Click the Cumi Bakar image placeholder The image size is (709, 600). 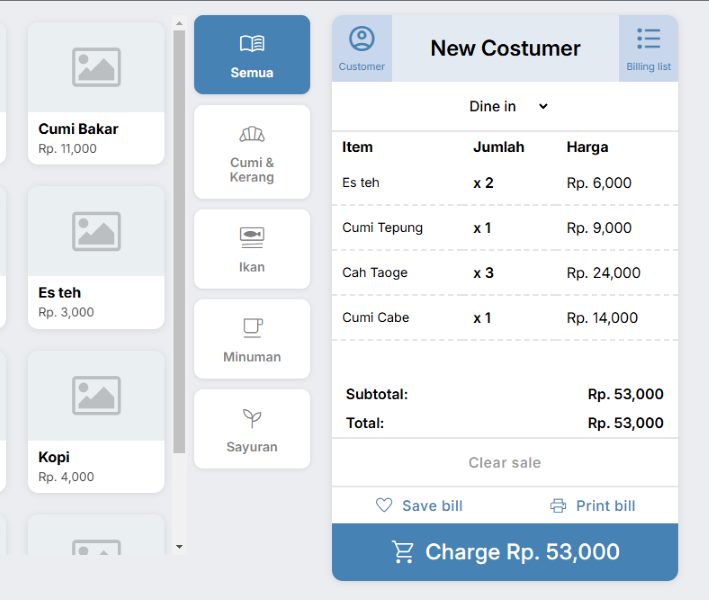pos(96,67)
